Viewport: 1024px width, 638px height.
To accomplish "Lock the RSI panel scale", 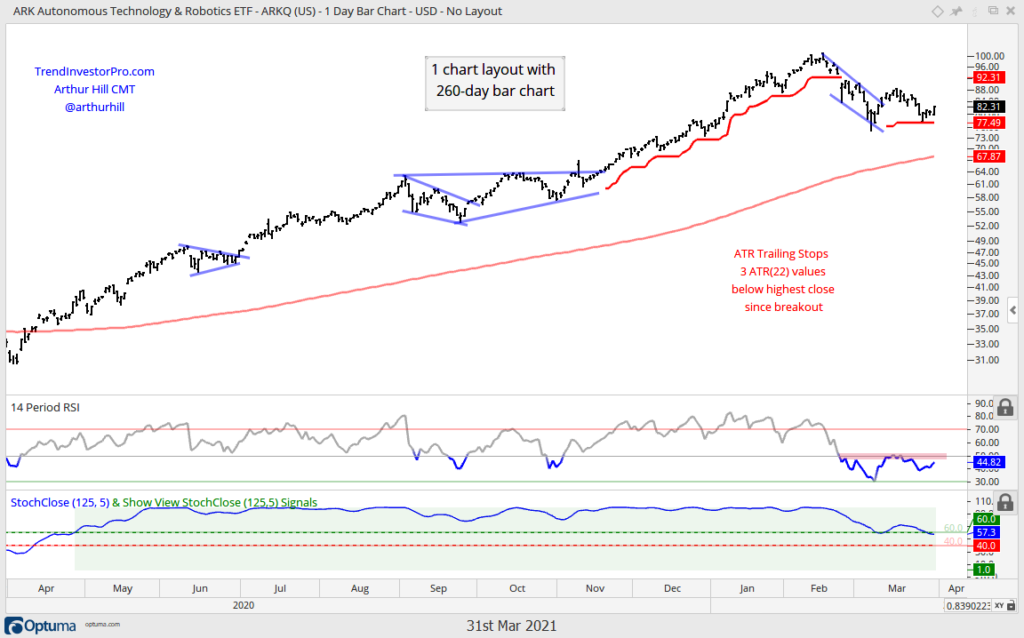I will 1005,407.
